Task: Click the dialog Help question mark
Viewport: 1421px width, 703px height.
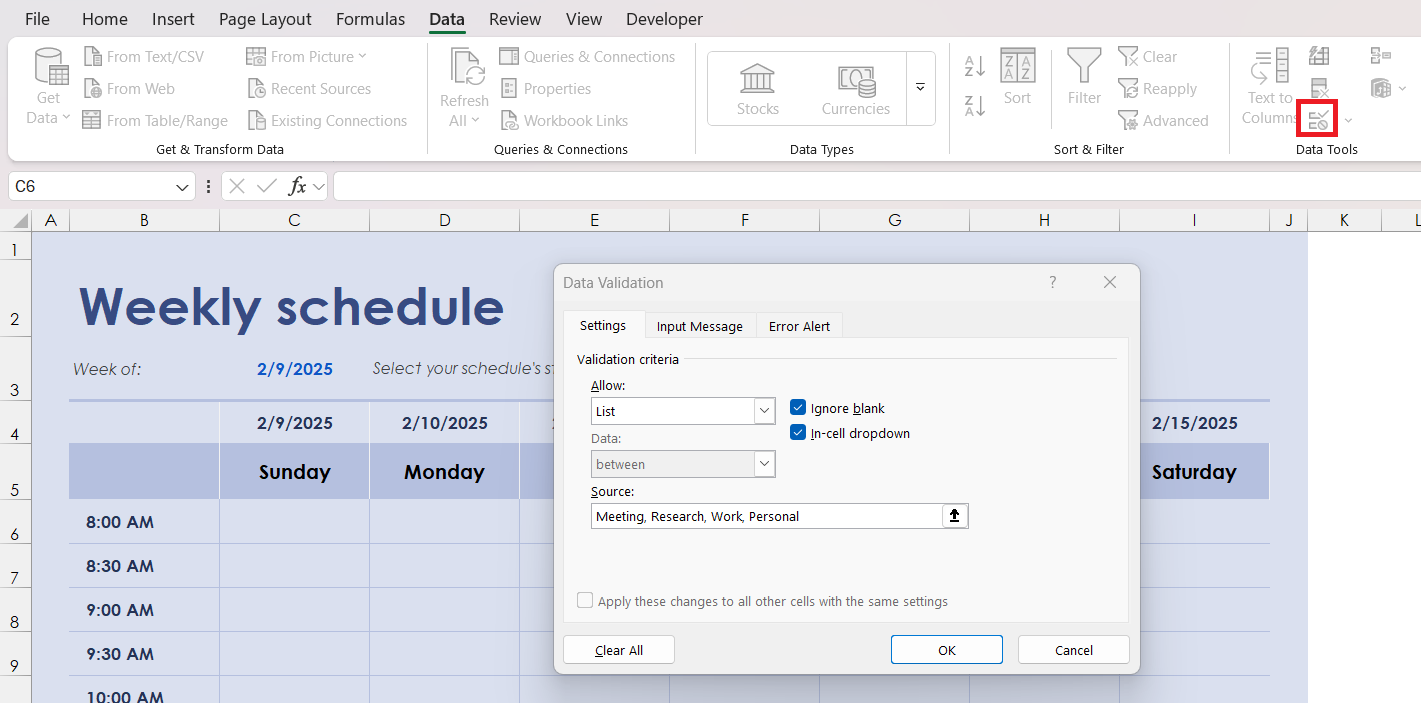Action: [1052, 283]
